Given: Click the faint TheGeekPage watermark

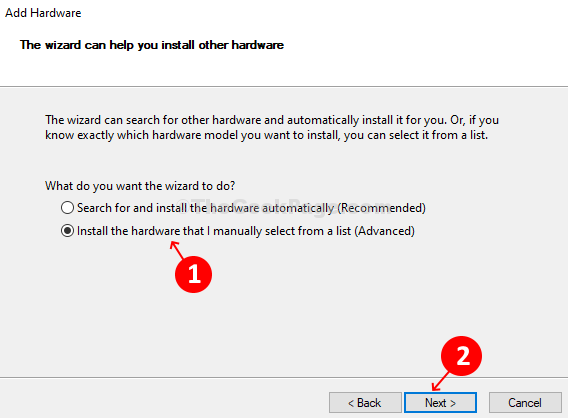Looking at the screenshot, I should pos(284,207).
